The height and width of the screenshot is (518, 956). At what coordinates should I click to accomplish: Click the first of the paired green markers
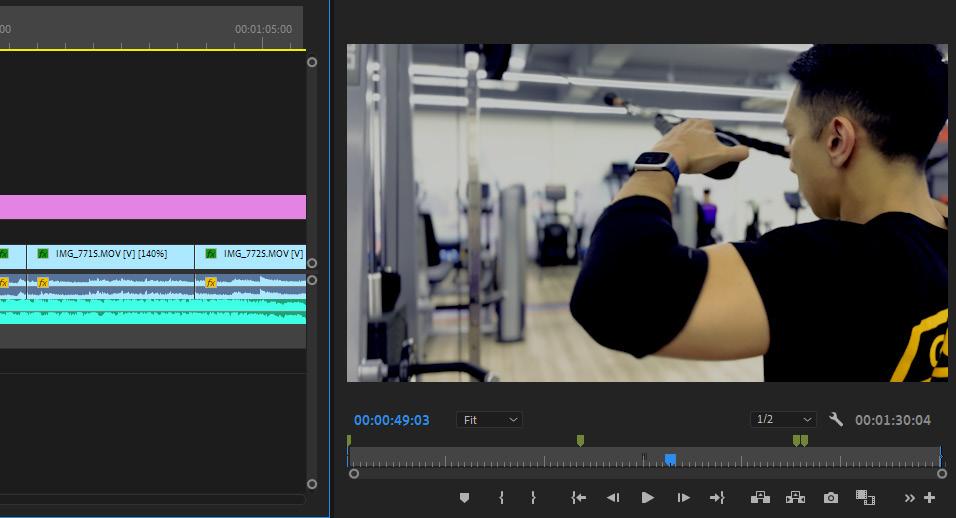[x=796, y=440]
